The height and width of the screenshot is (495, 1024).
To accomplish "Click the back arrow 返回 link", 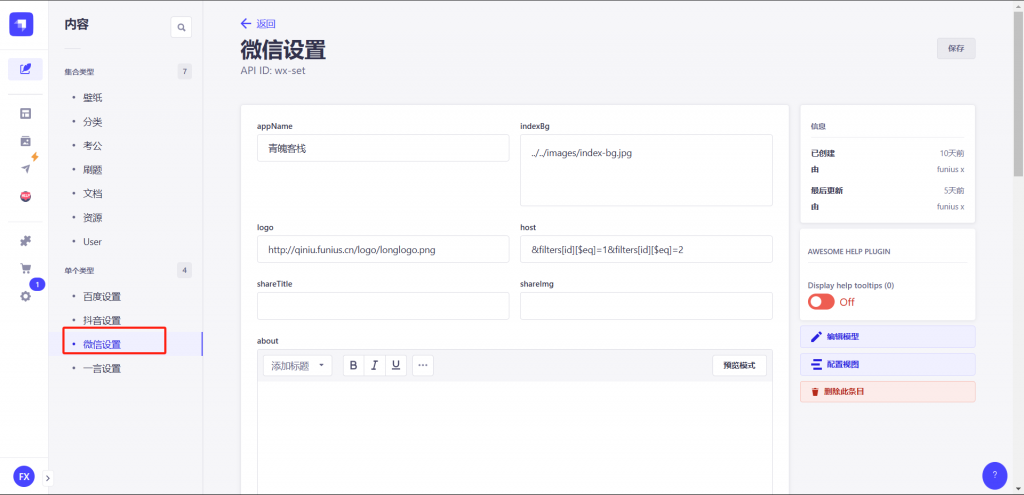I will click(x=258, y=24).
